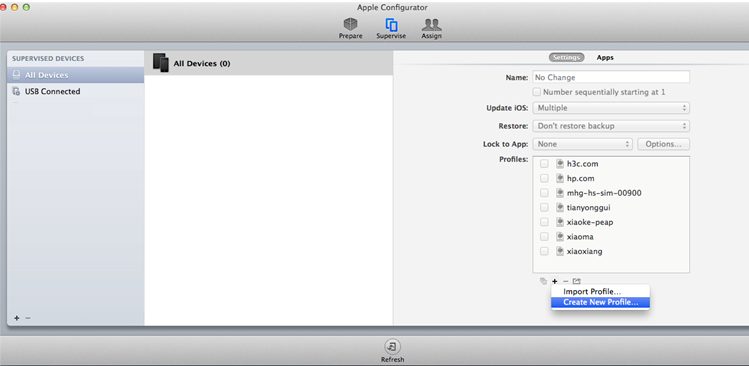This screenshot has width=749, height=366.
Task: Open the Lock to App dropdown
Action: point(582,144)
